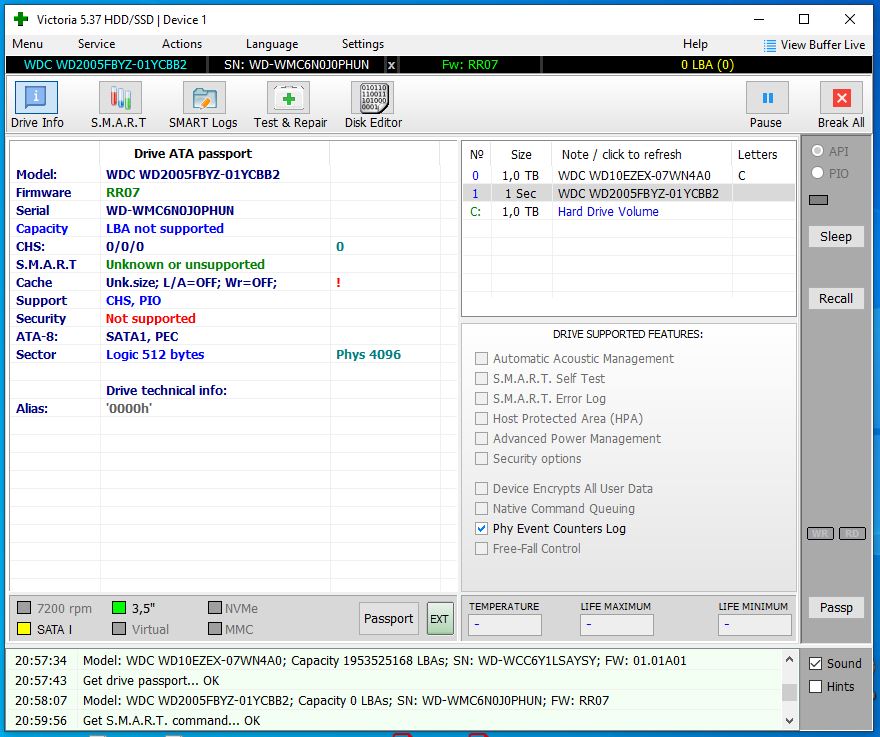This screenshot has width=880, height=737.
Task: Click the Virtual indicator square
Action: point(118,629)
